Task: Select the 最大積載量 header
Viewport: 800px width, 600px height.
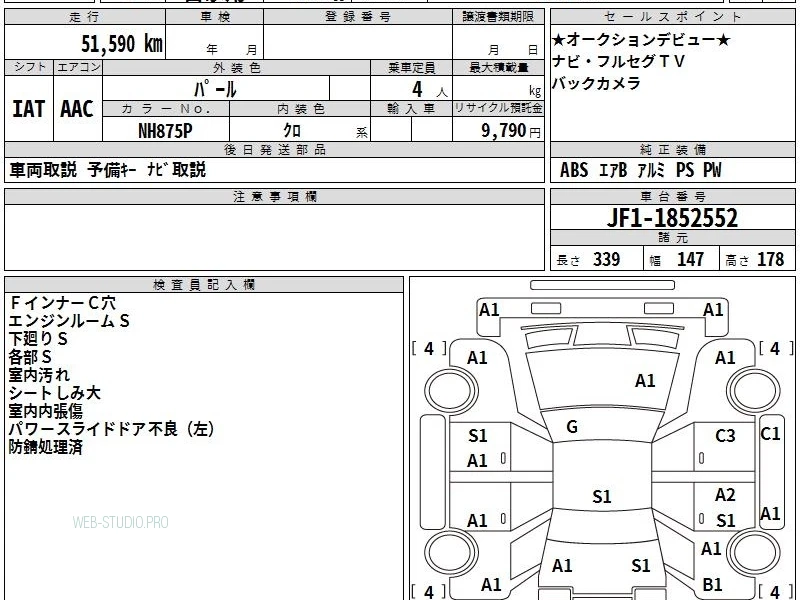Action: [x=498, y=67]
